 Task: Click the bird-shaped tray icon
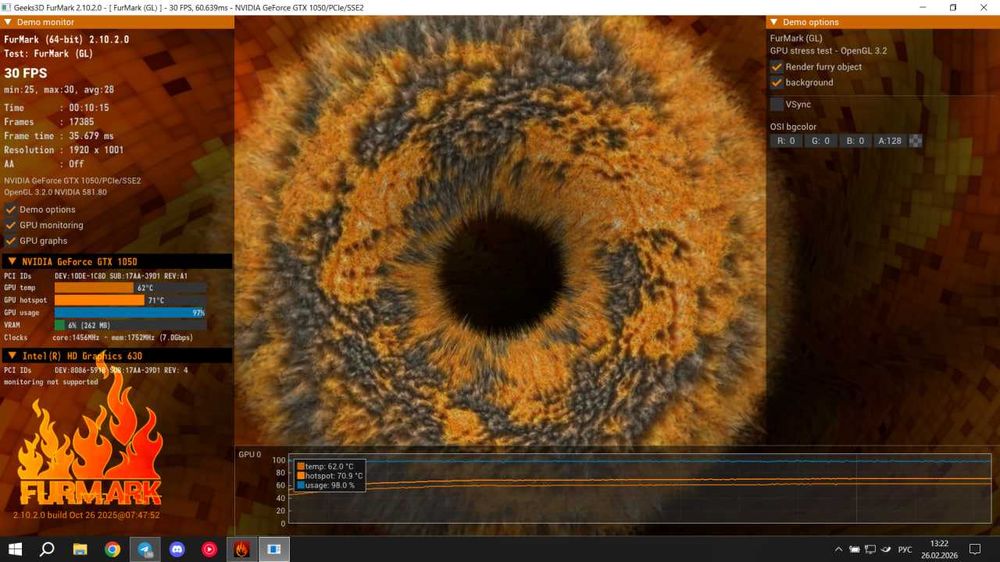click(886, 549)
